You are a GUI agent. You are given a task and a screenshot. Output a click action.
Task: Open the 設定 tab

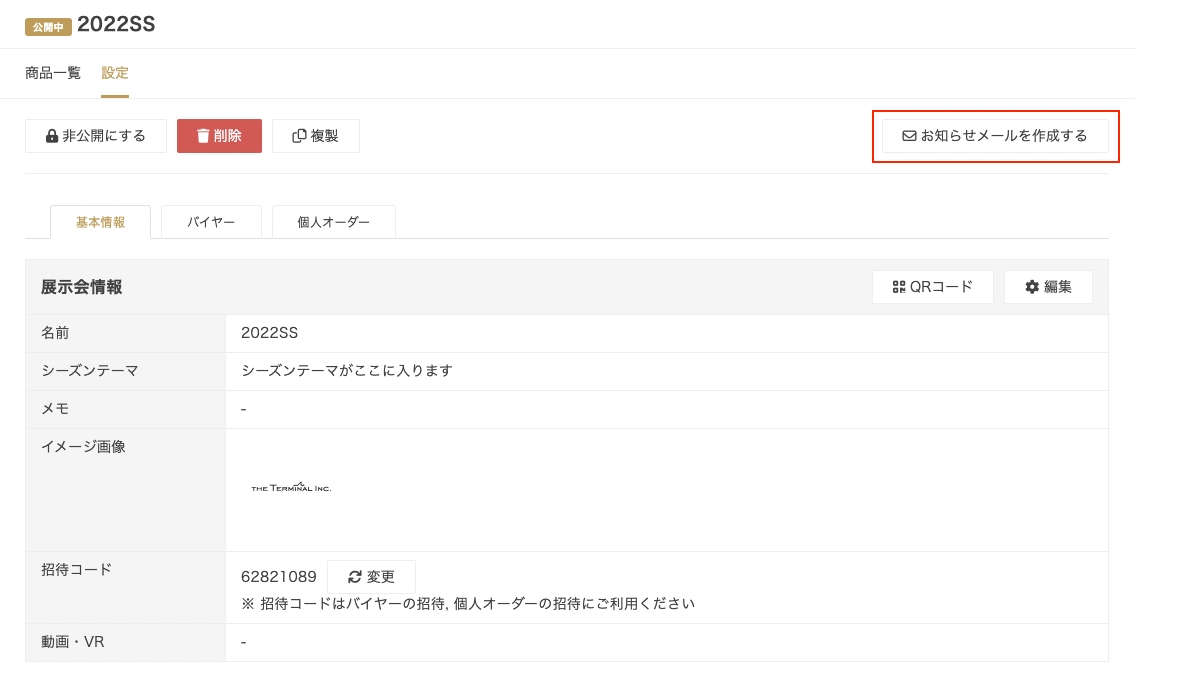115,73
